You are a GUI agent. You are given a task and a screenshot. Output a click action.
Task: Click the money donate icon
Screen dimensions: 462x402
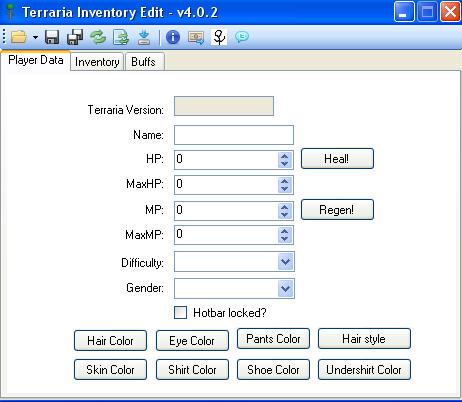(x=196, y=37)
